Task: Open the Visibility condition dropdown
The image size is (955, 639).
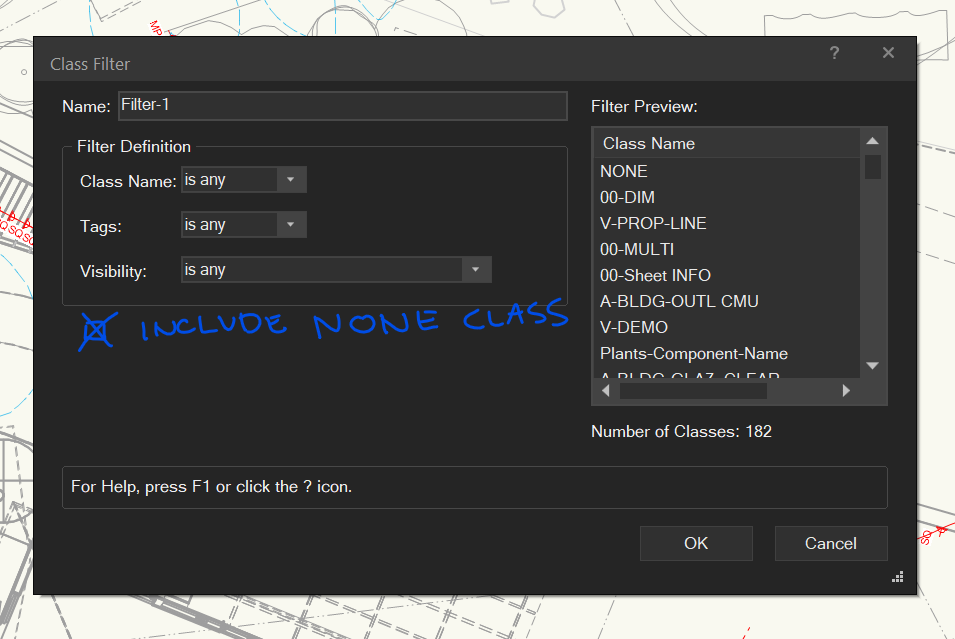Action: pos(476,269)
